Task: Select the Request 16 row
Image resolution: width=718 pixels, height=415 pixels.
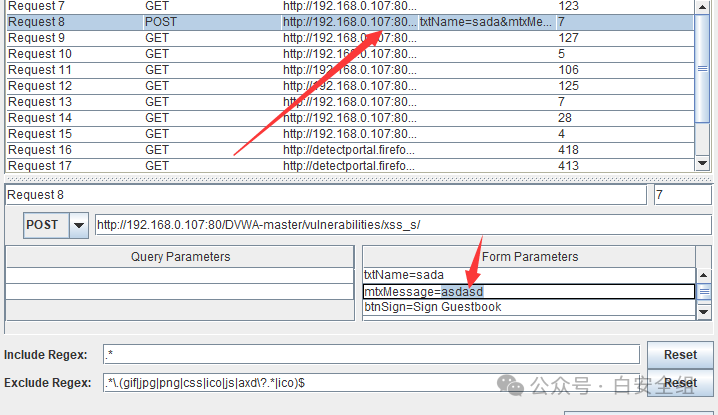Action: (x=350, y=150)
